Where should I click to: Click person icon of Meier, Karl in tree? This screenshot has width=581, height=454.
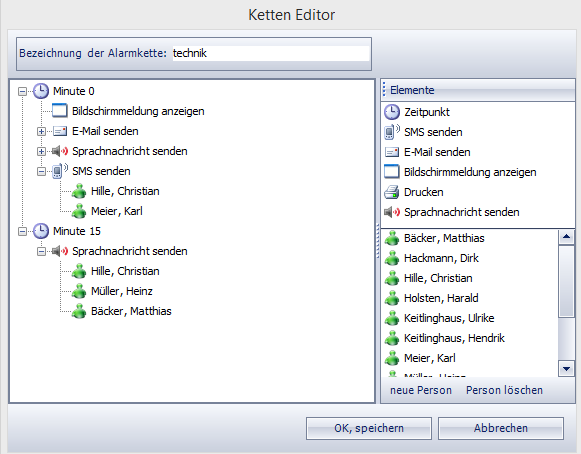pyautogui.click(x=79, y=211)
